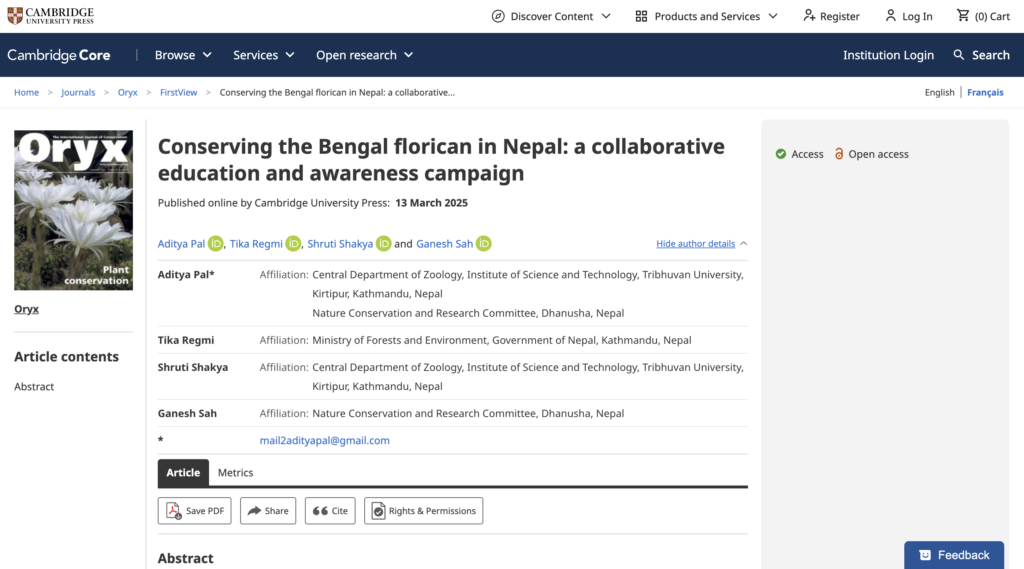Open the Discover Content dropdown
The image size is (1024, 569).
tap(542, 16)
